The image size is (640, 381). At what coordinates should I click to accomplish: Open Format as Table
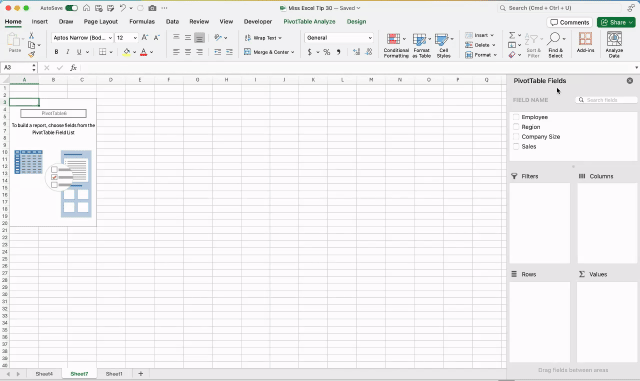[421, 46]
